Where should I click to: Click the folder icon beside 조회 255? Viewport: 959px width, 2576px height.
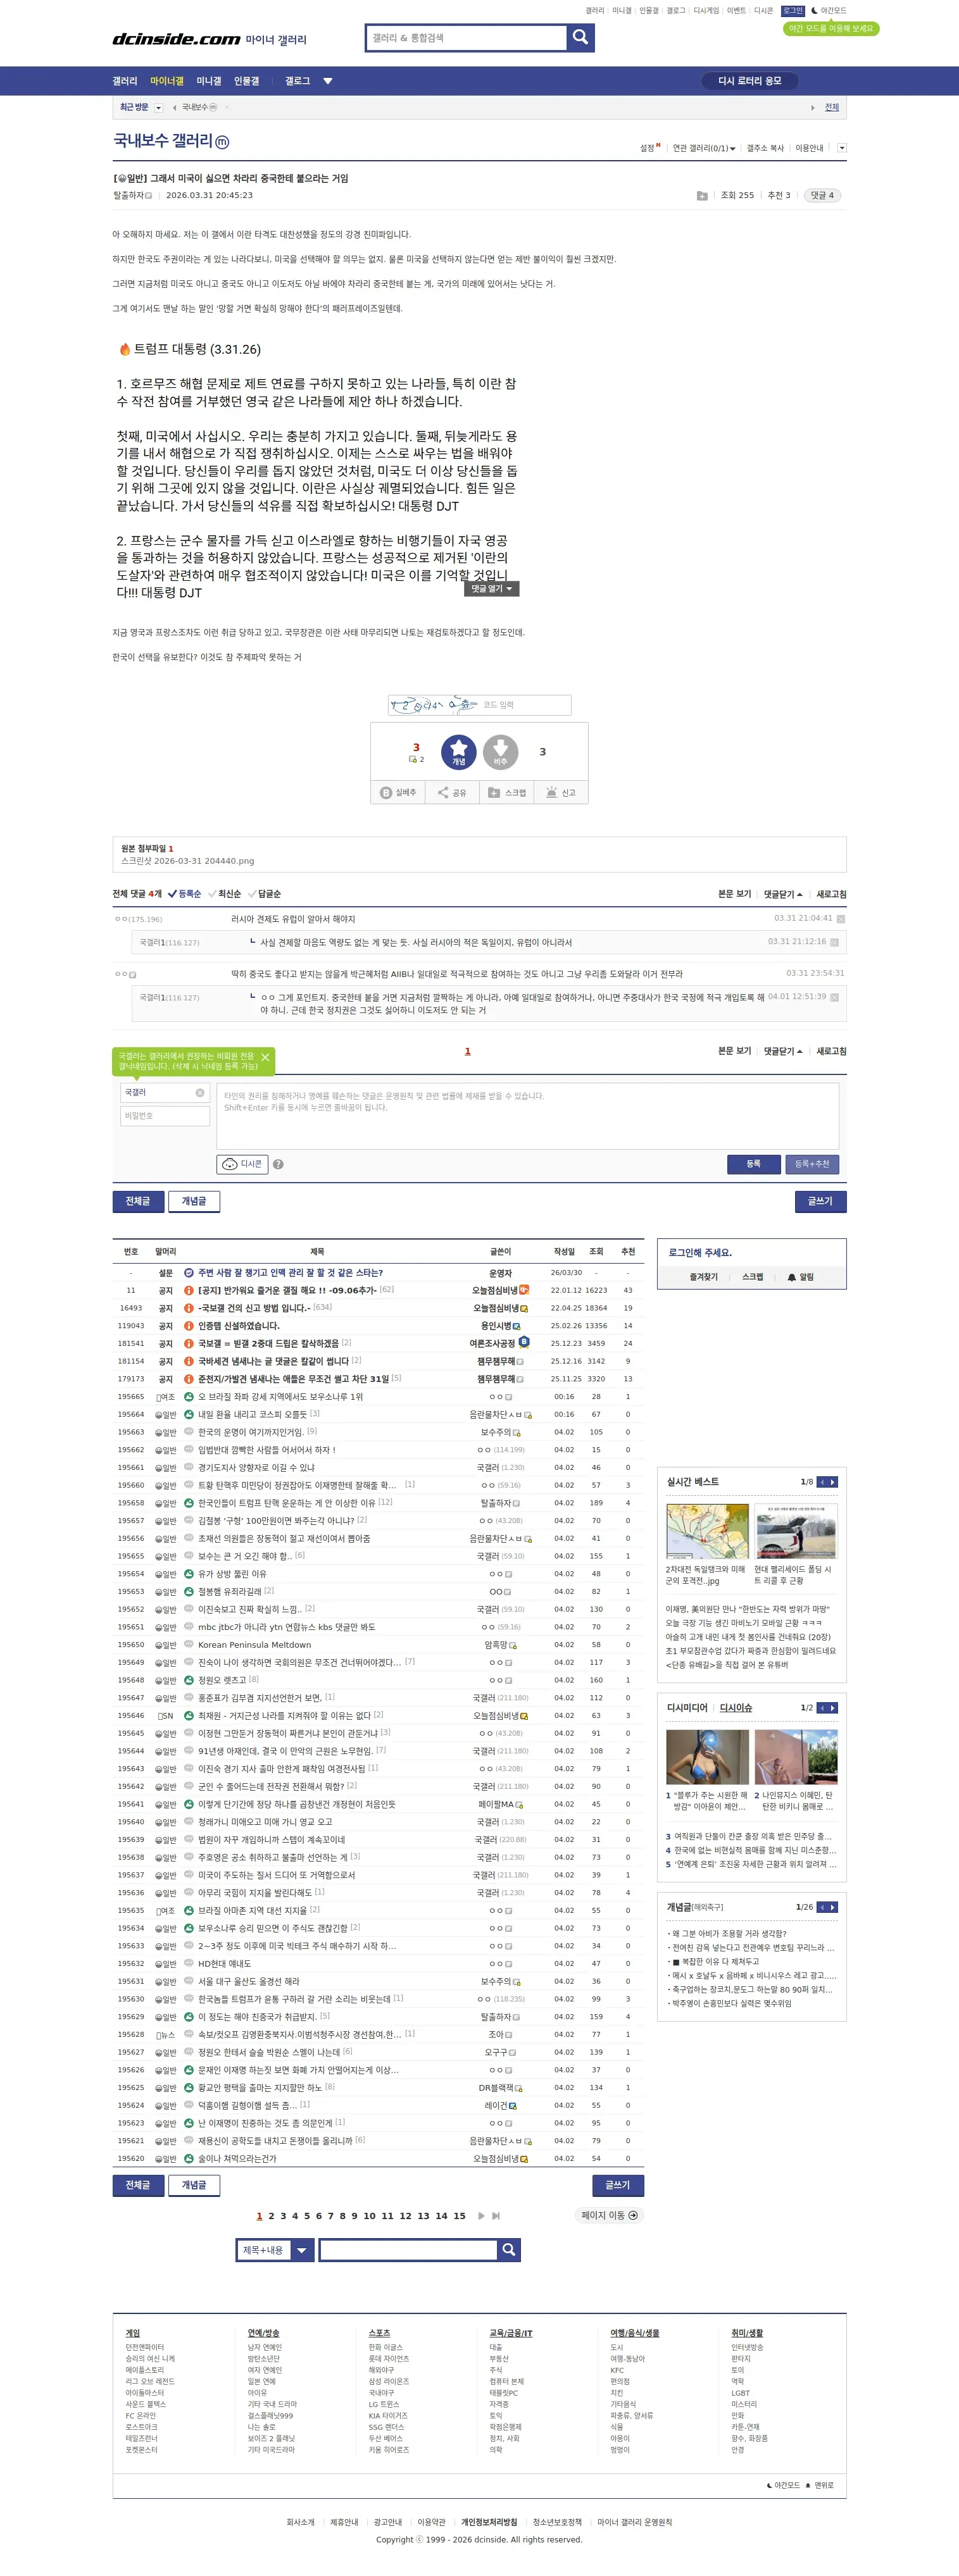point(702,196)
